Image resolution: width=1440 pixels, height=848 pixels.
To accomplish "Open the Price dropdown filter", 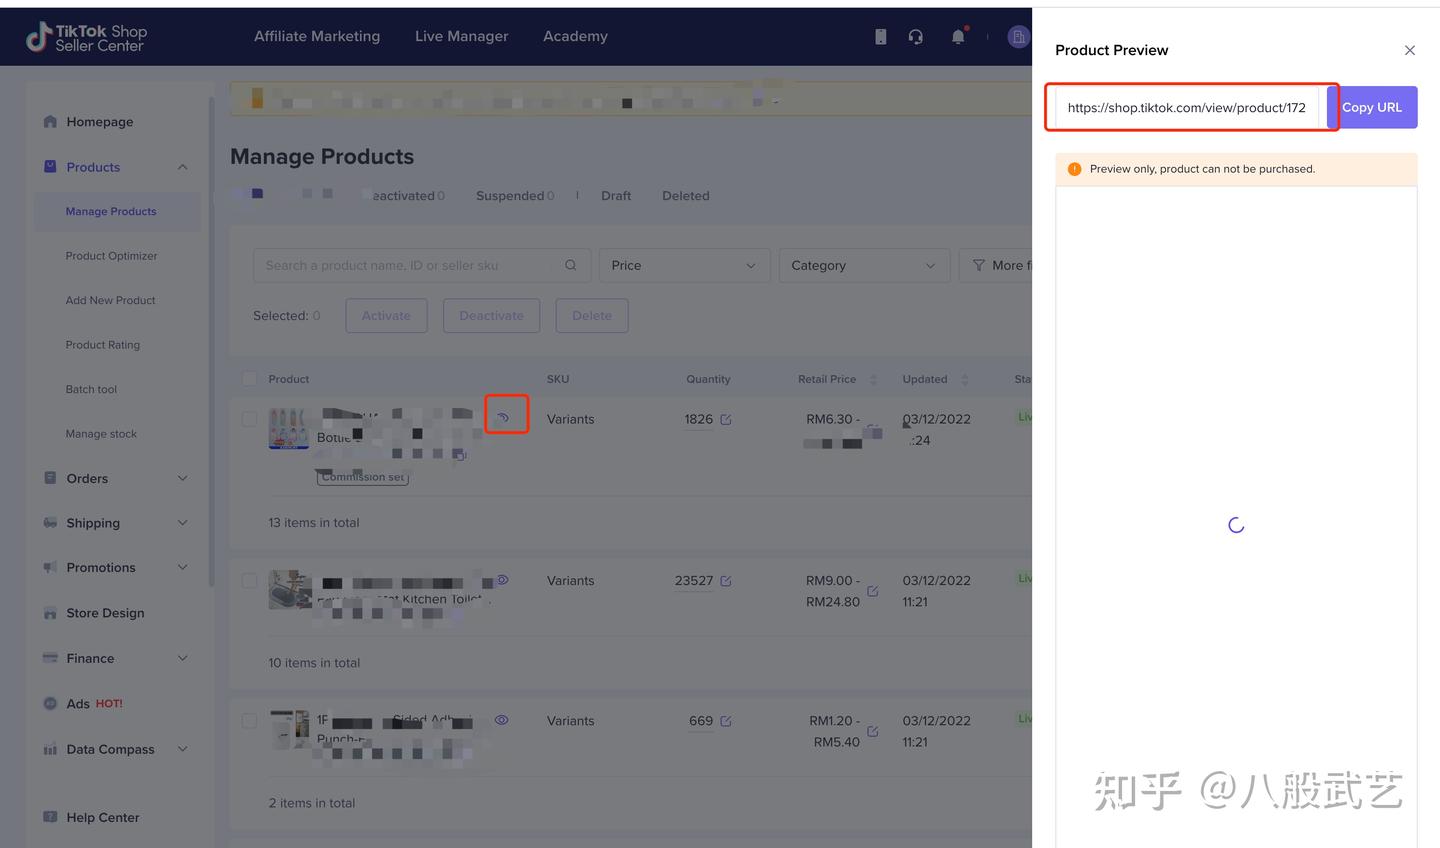I will click(x=684, y=265).
